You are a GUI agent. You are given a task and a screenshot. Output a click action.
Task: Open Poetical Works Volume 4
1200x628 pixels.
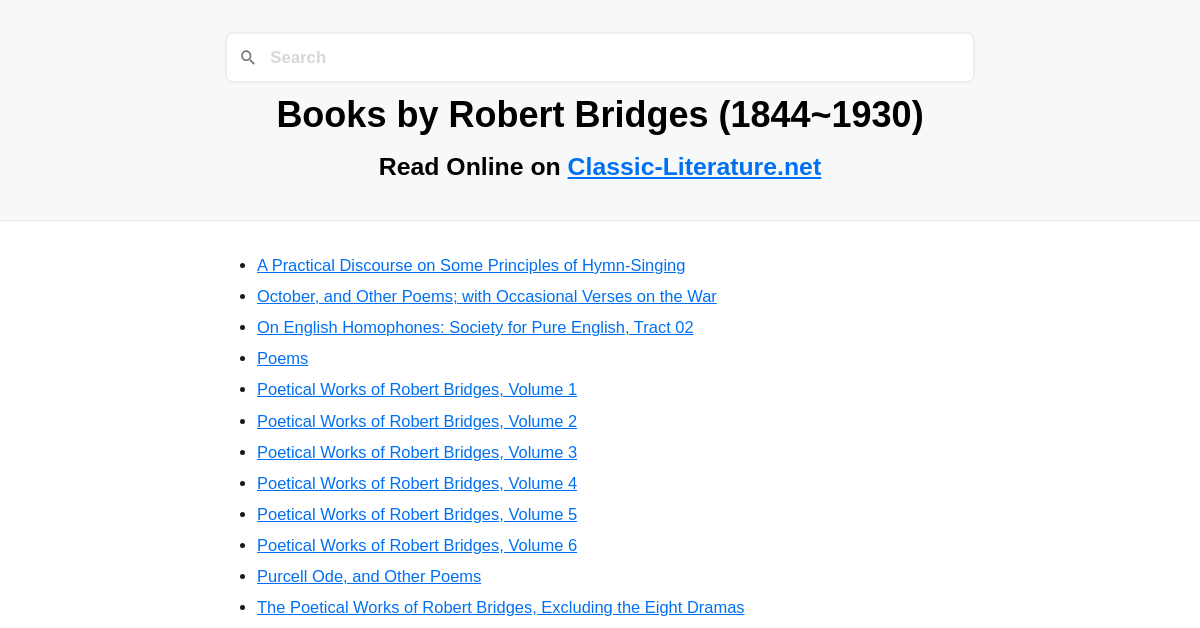[417, 483]
